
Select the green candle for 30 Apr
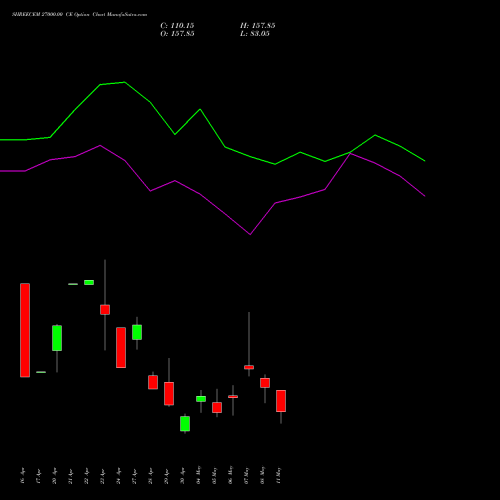[x=185, y=423]
